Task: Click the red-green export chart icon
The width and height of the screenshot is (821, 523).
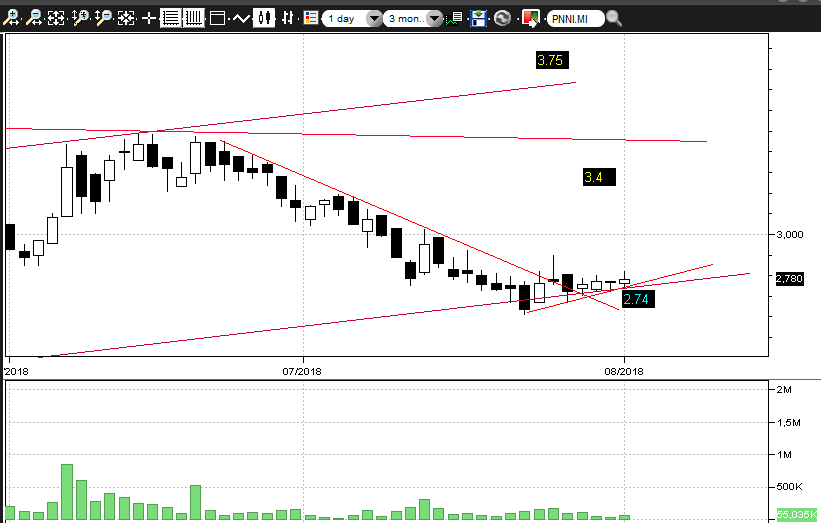Action: click(x=530, y=19)
